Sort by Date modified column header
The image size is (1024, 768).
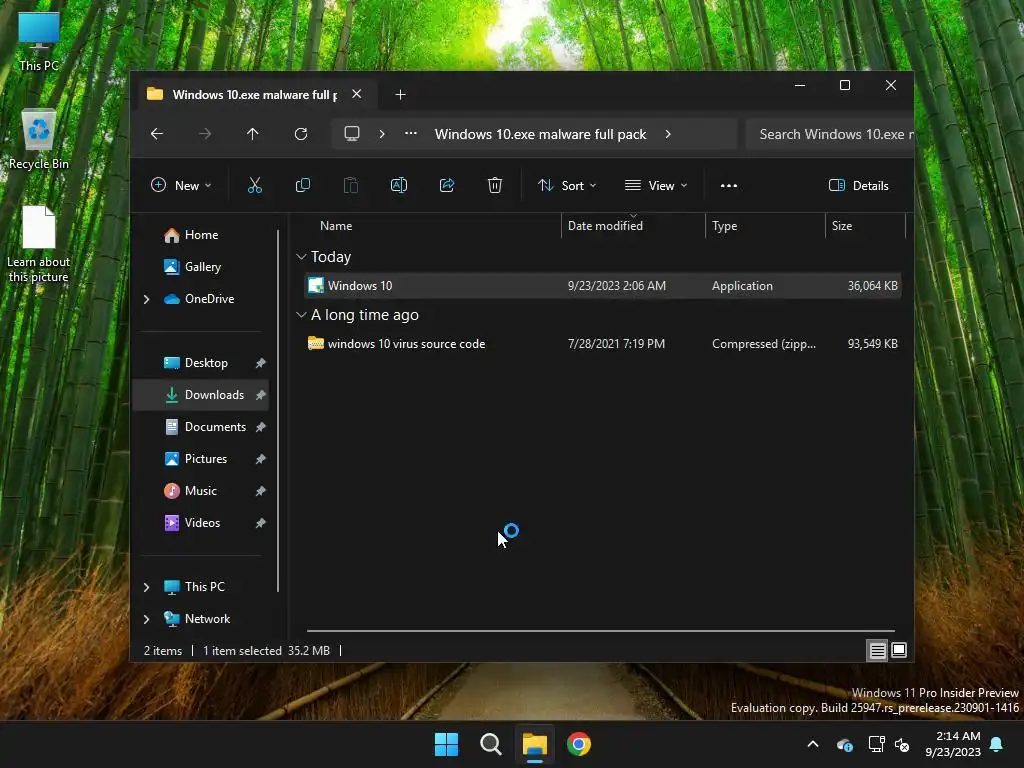click(x=605, y=226)
